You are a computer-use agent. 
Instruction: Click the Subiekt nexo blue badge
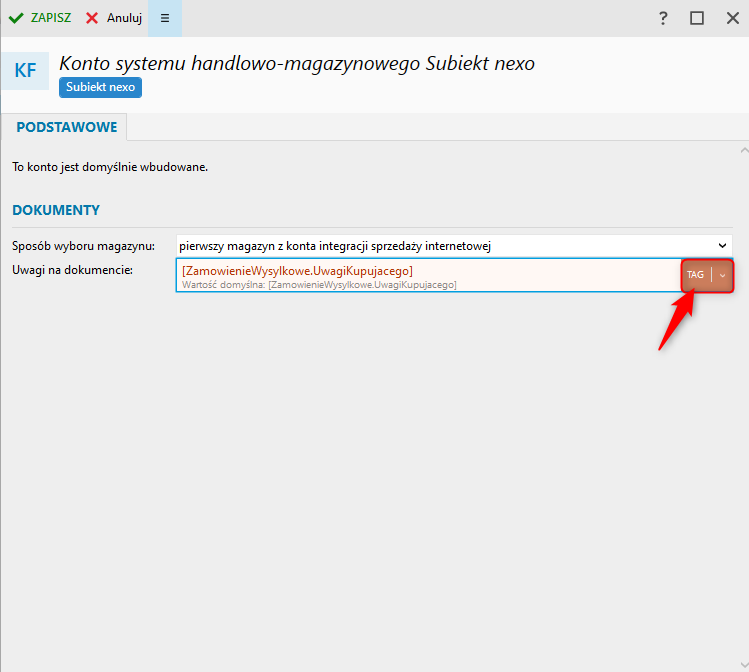coord(100,87)
